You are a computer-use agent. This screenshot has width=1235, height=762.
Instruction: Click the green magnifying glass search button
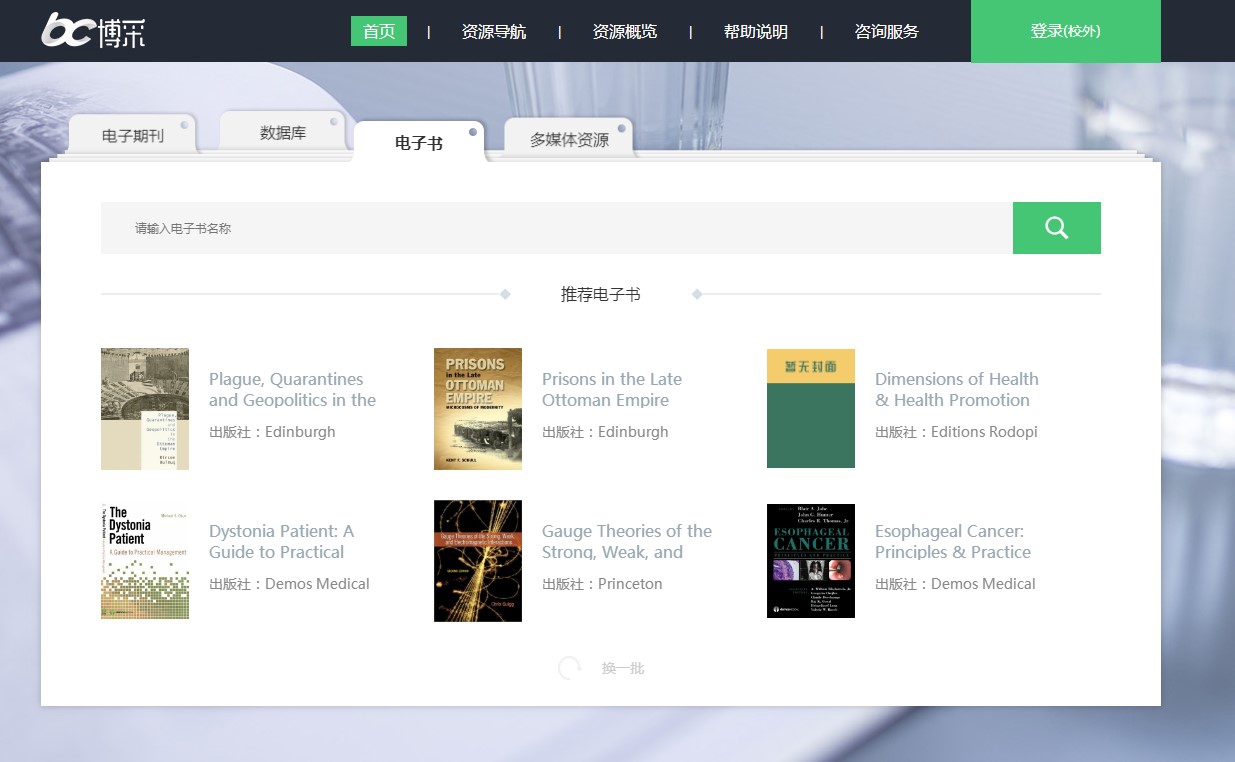click(1056, 228)
